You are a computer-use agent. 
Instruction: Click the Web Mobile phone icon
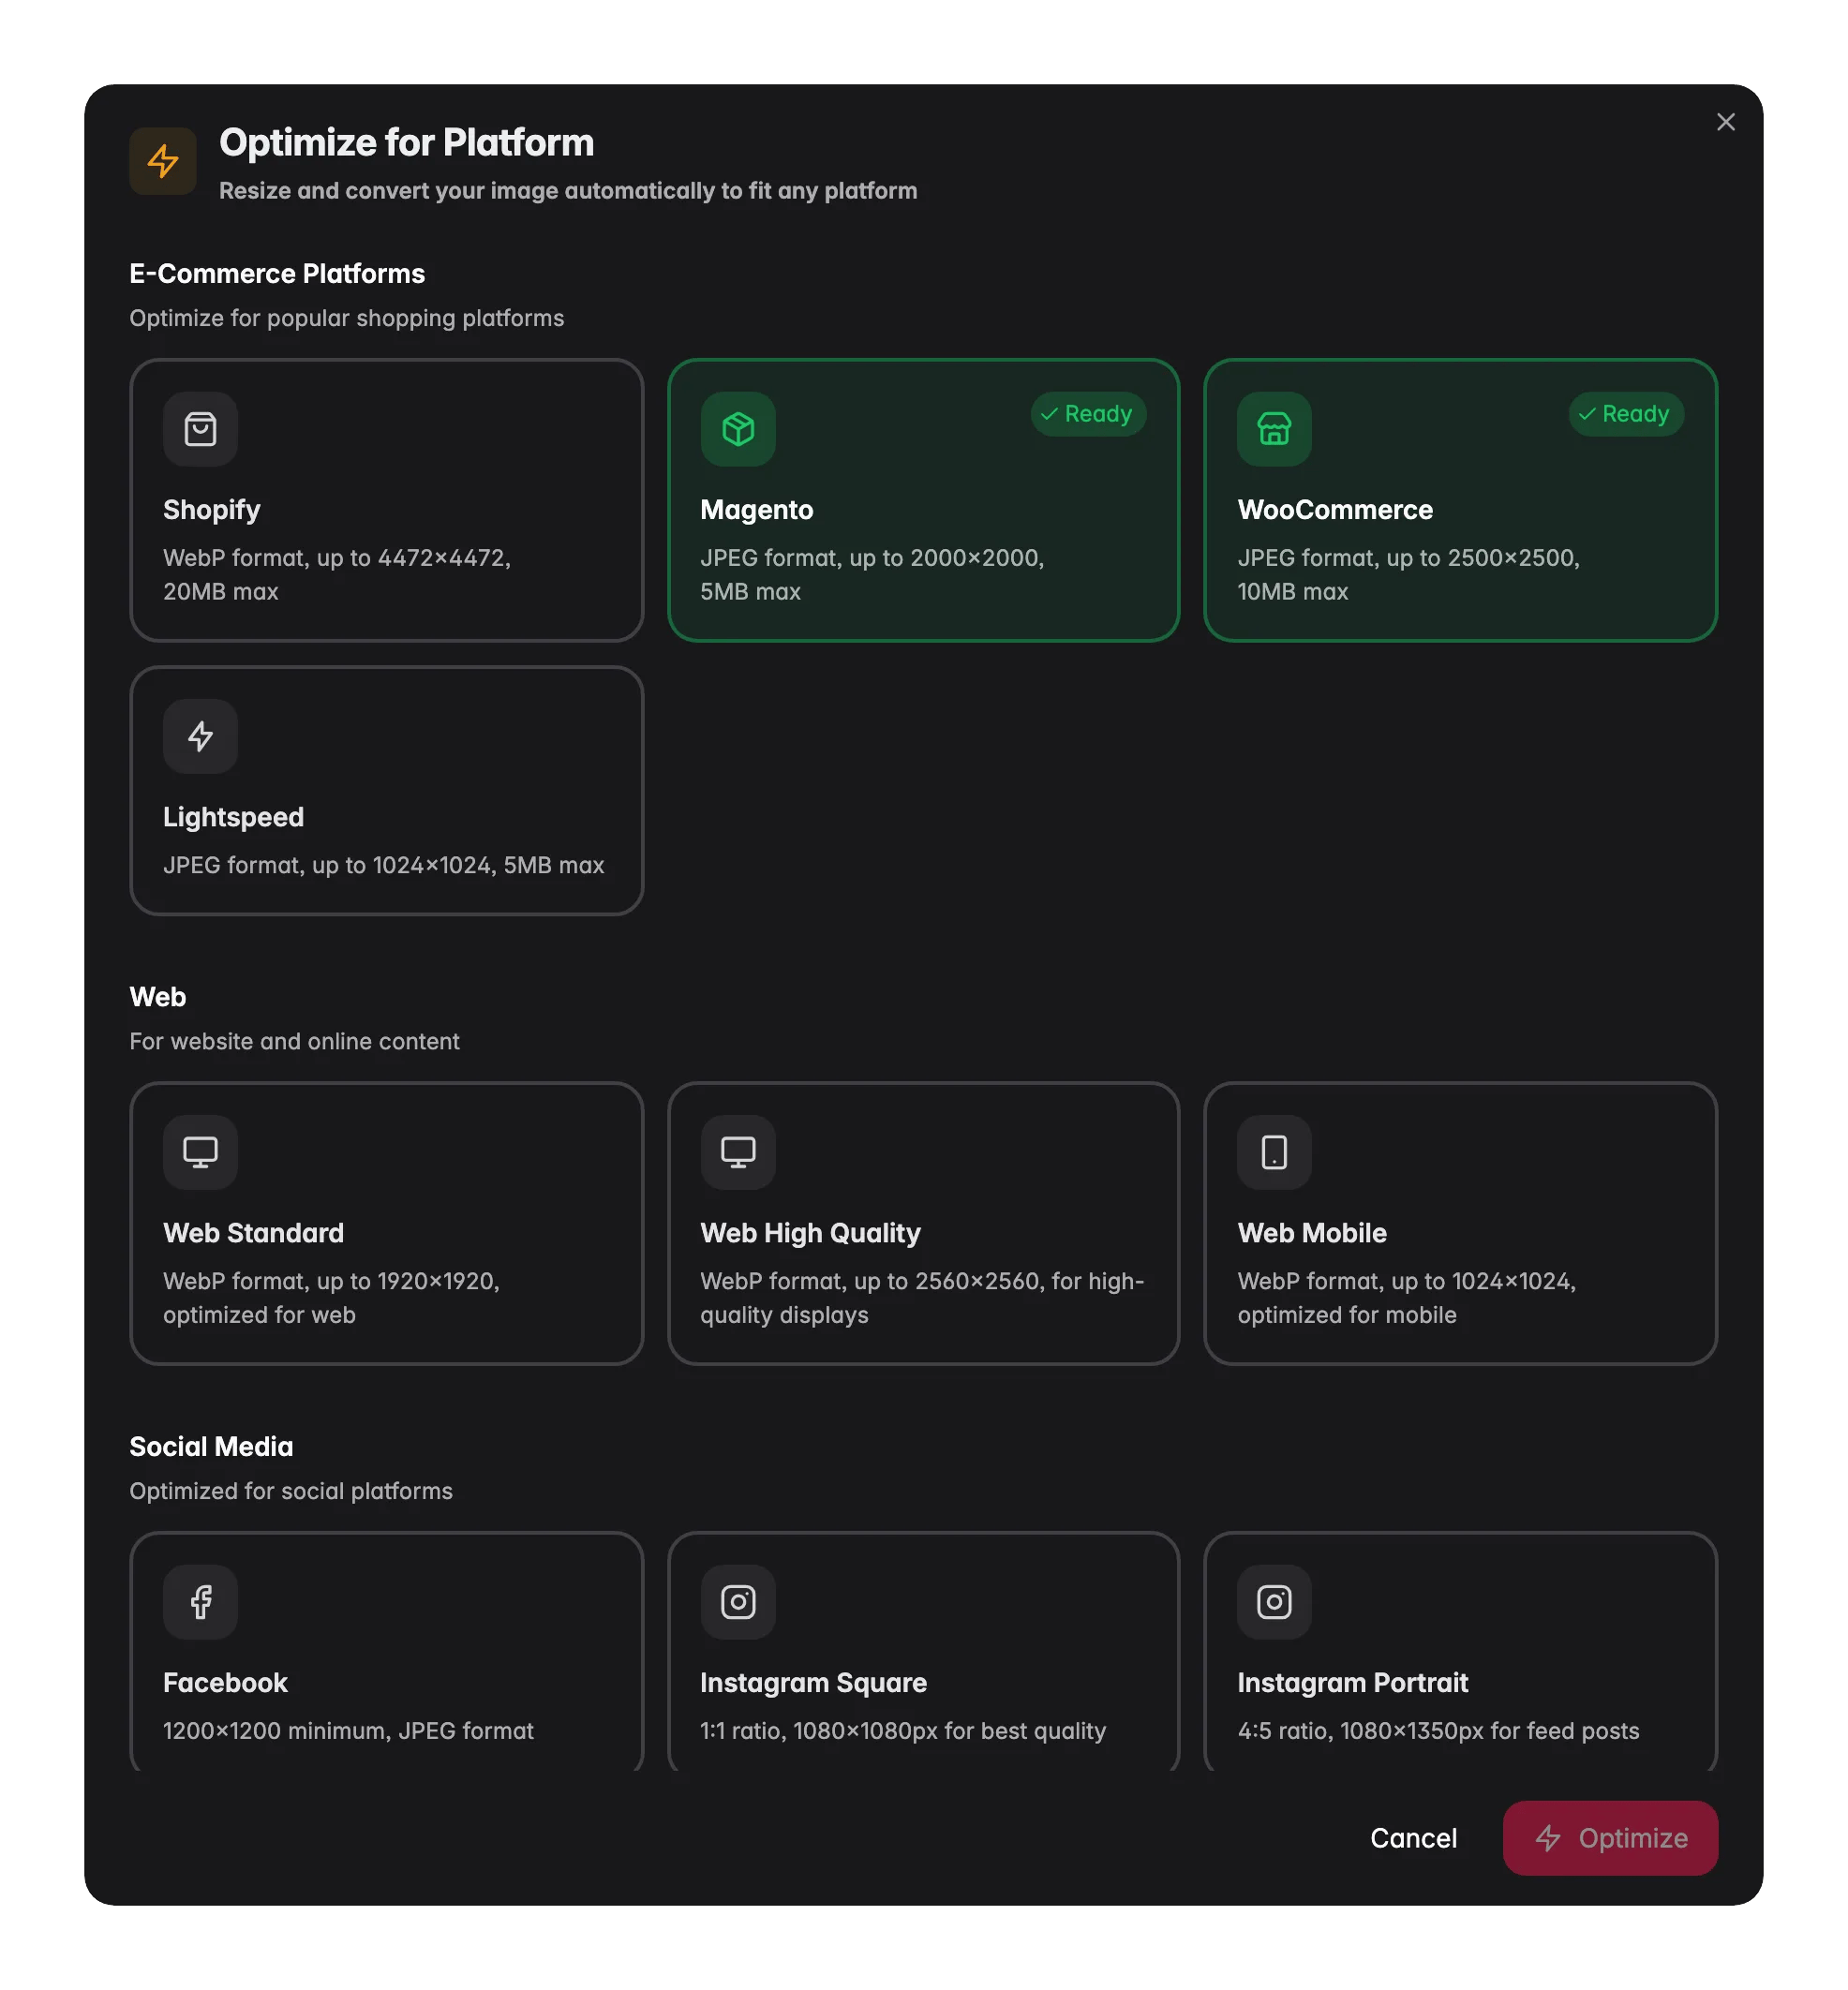point(1274,1152)
